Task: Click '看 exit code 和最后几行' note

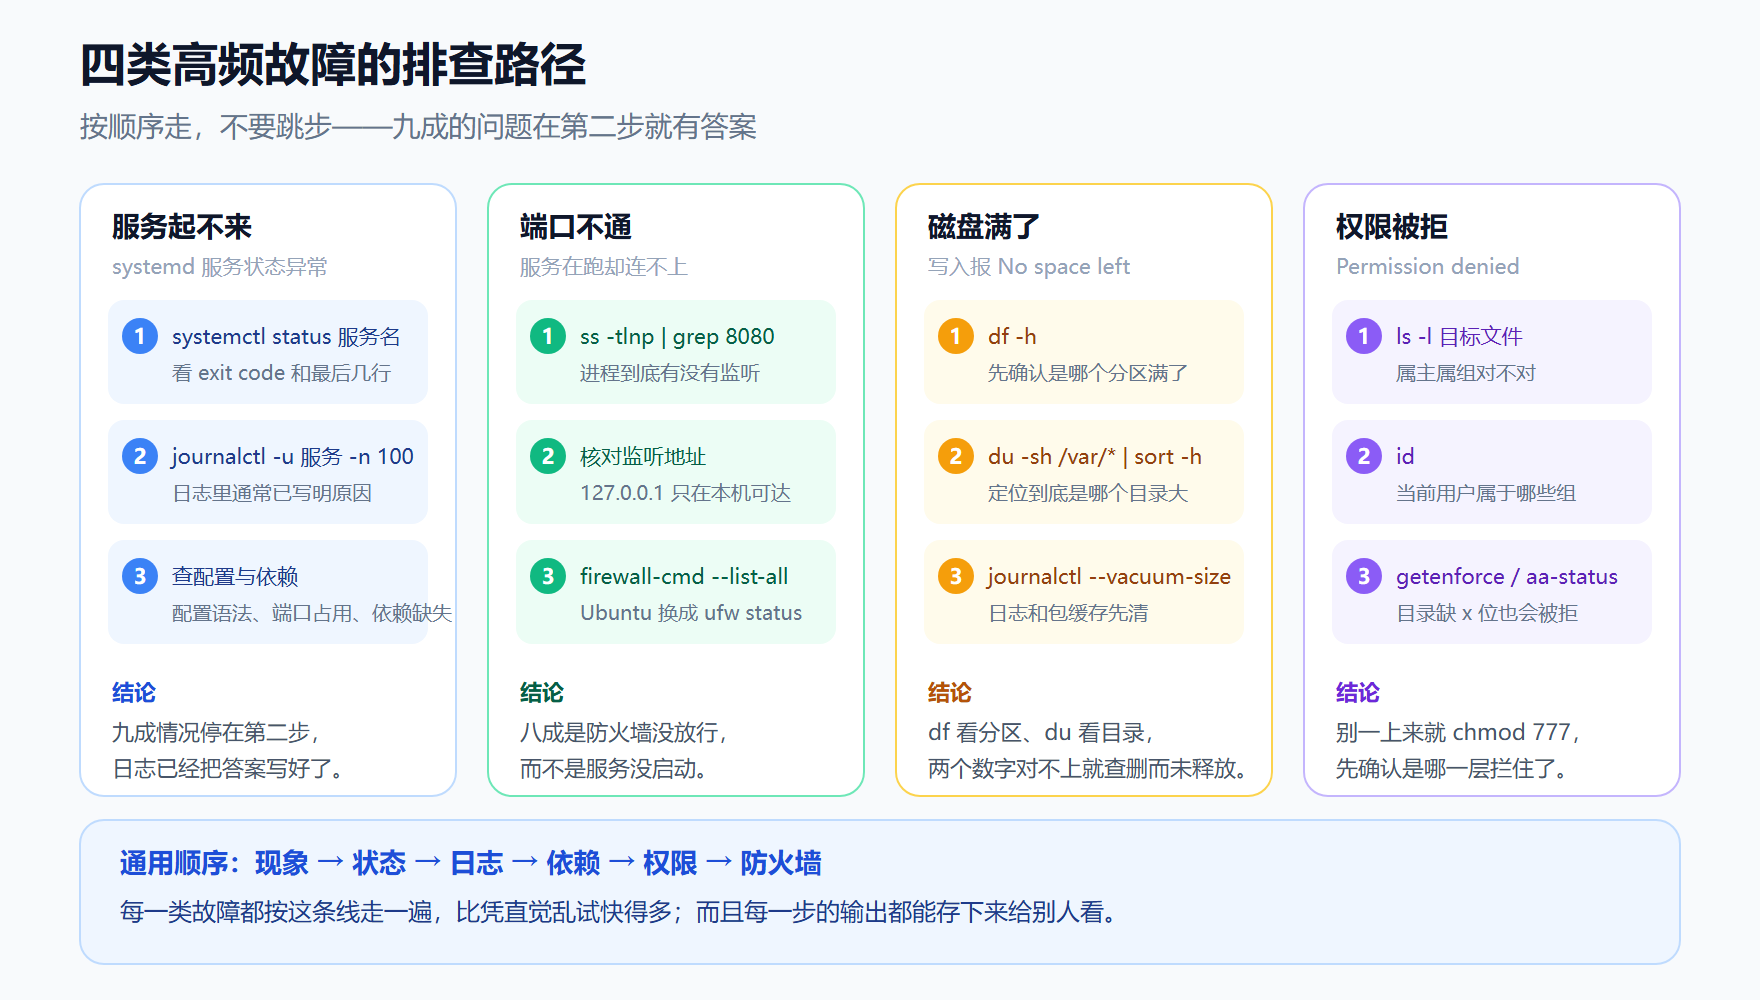Action: point(282,373)
